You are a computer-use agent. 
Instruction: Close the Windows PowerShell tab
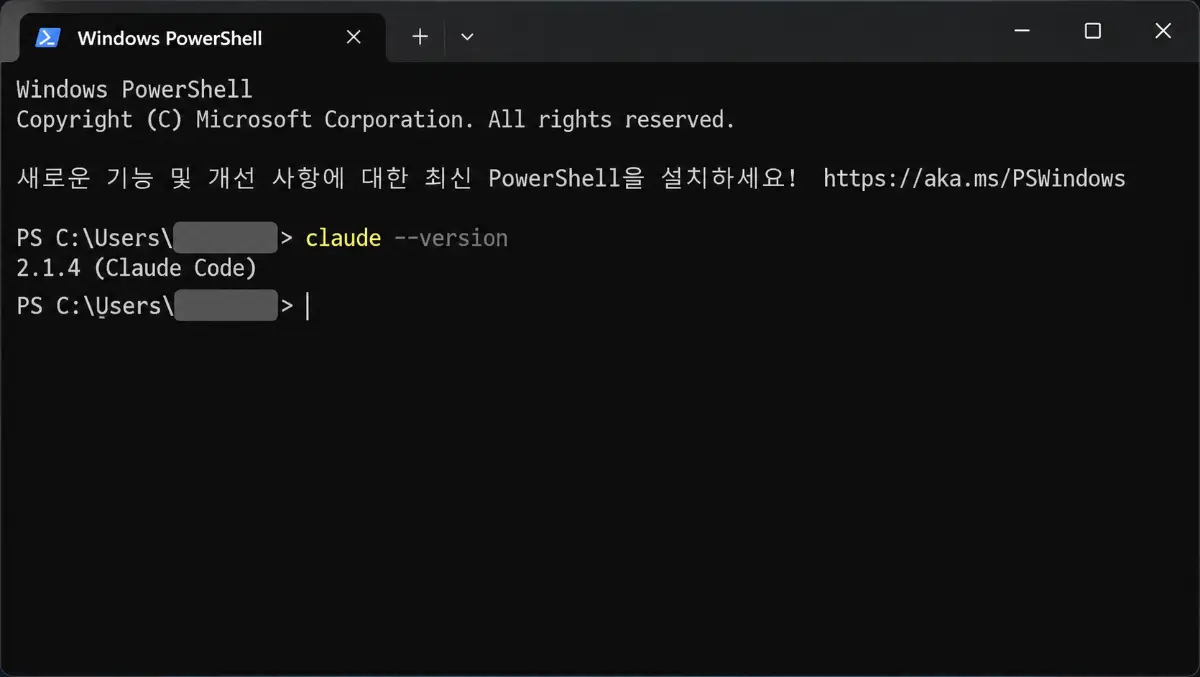point(353,37)
